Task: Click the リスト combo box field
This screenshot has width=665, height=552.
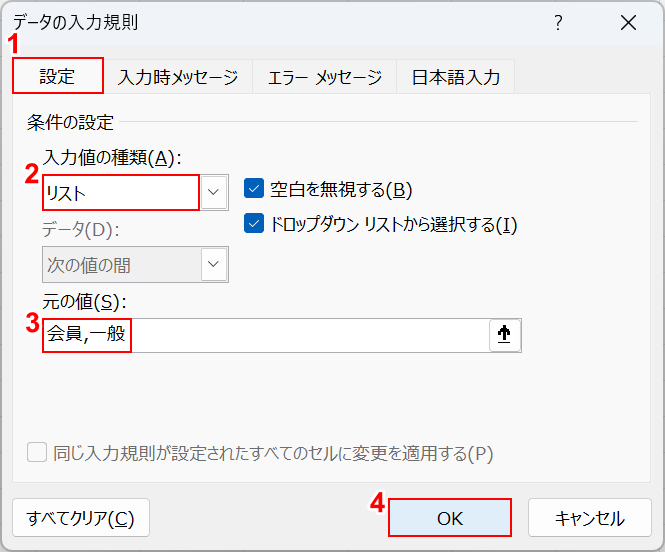Action: 120,192
